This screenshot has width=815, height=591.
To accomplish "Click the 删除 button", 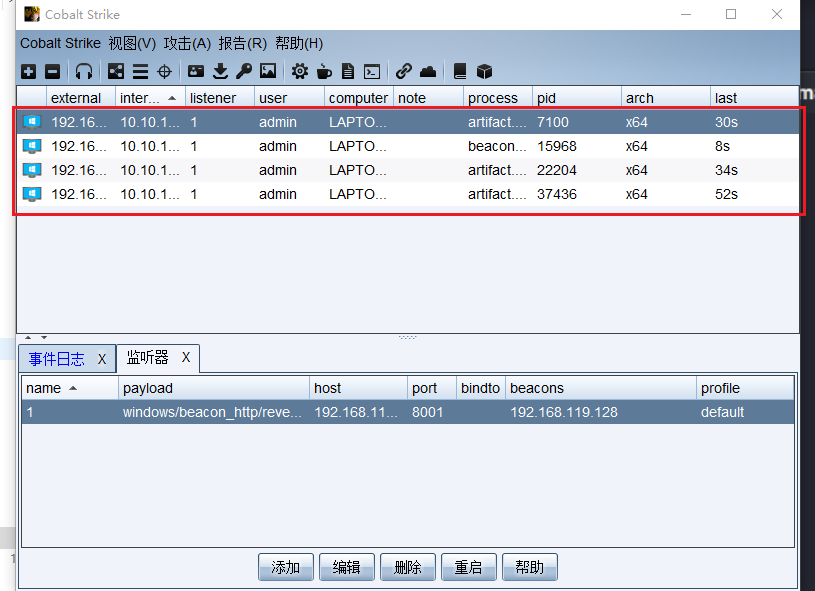I will tap(408, 567).
